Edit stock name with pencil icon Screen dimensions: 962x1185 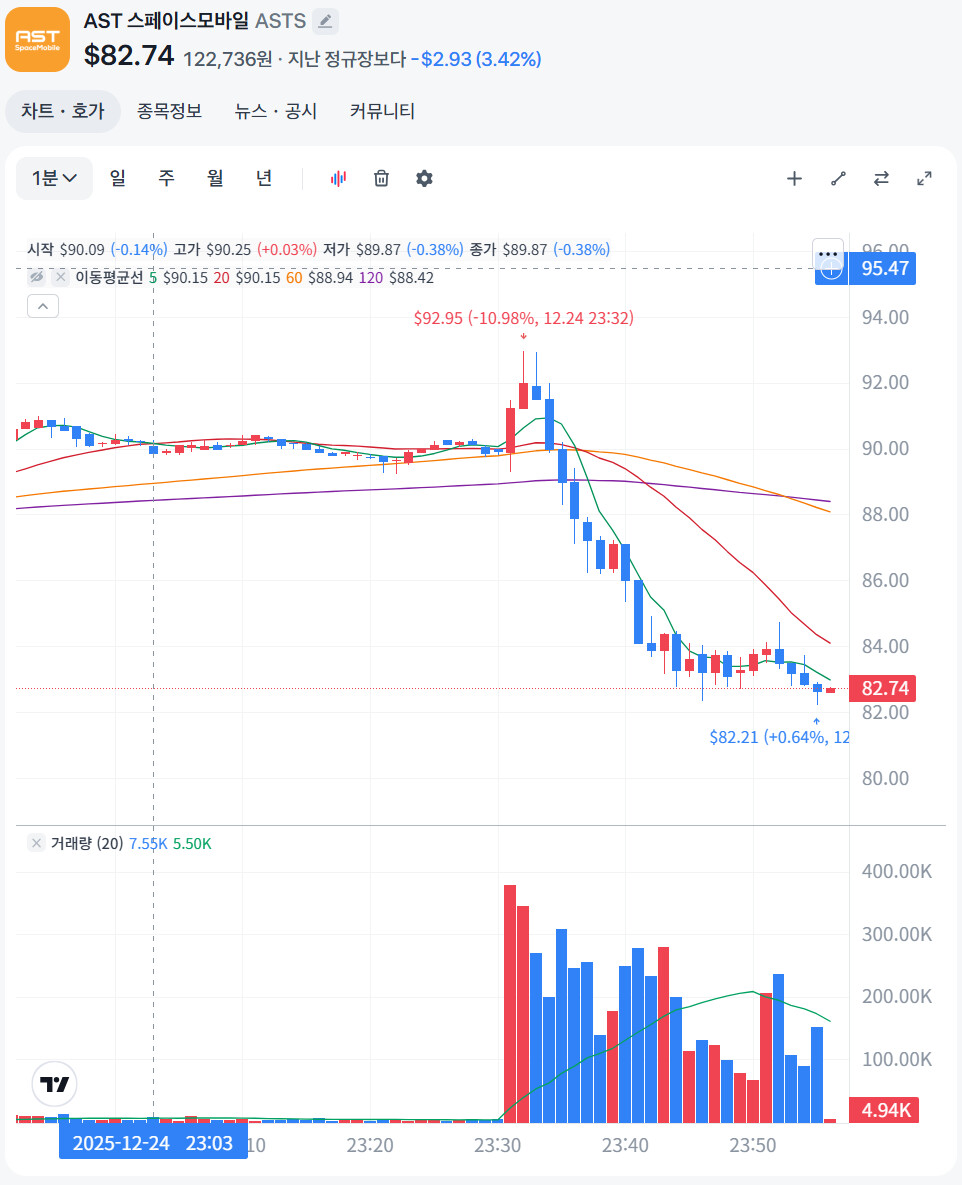[x=326, y=21]
